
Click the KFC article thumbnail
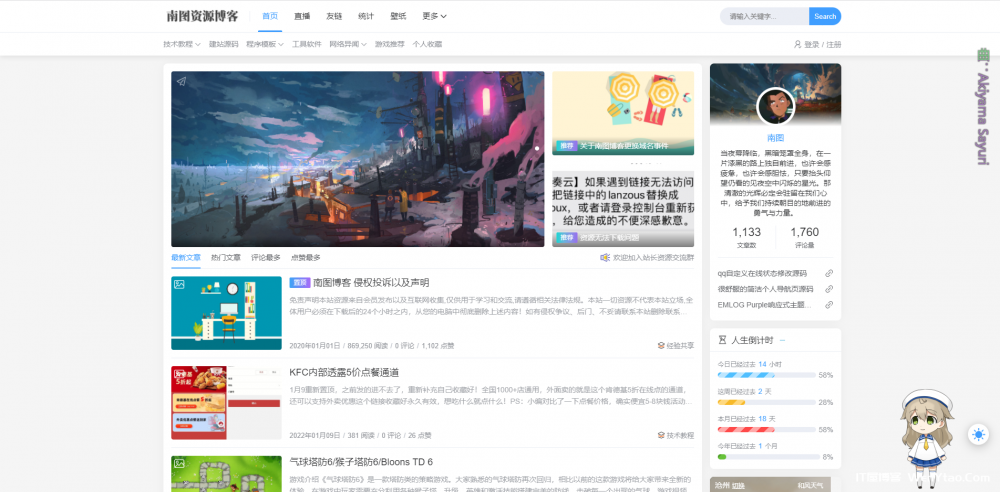226,403
